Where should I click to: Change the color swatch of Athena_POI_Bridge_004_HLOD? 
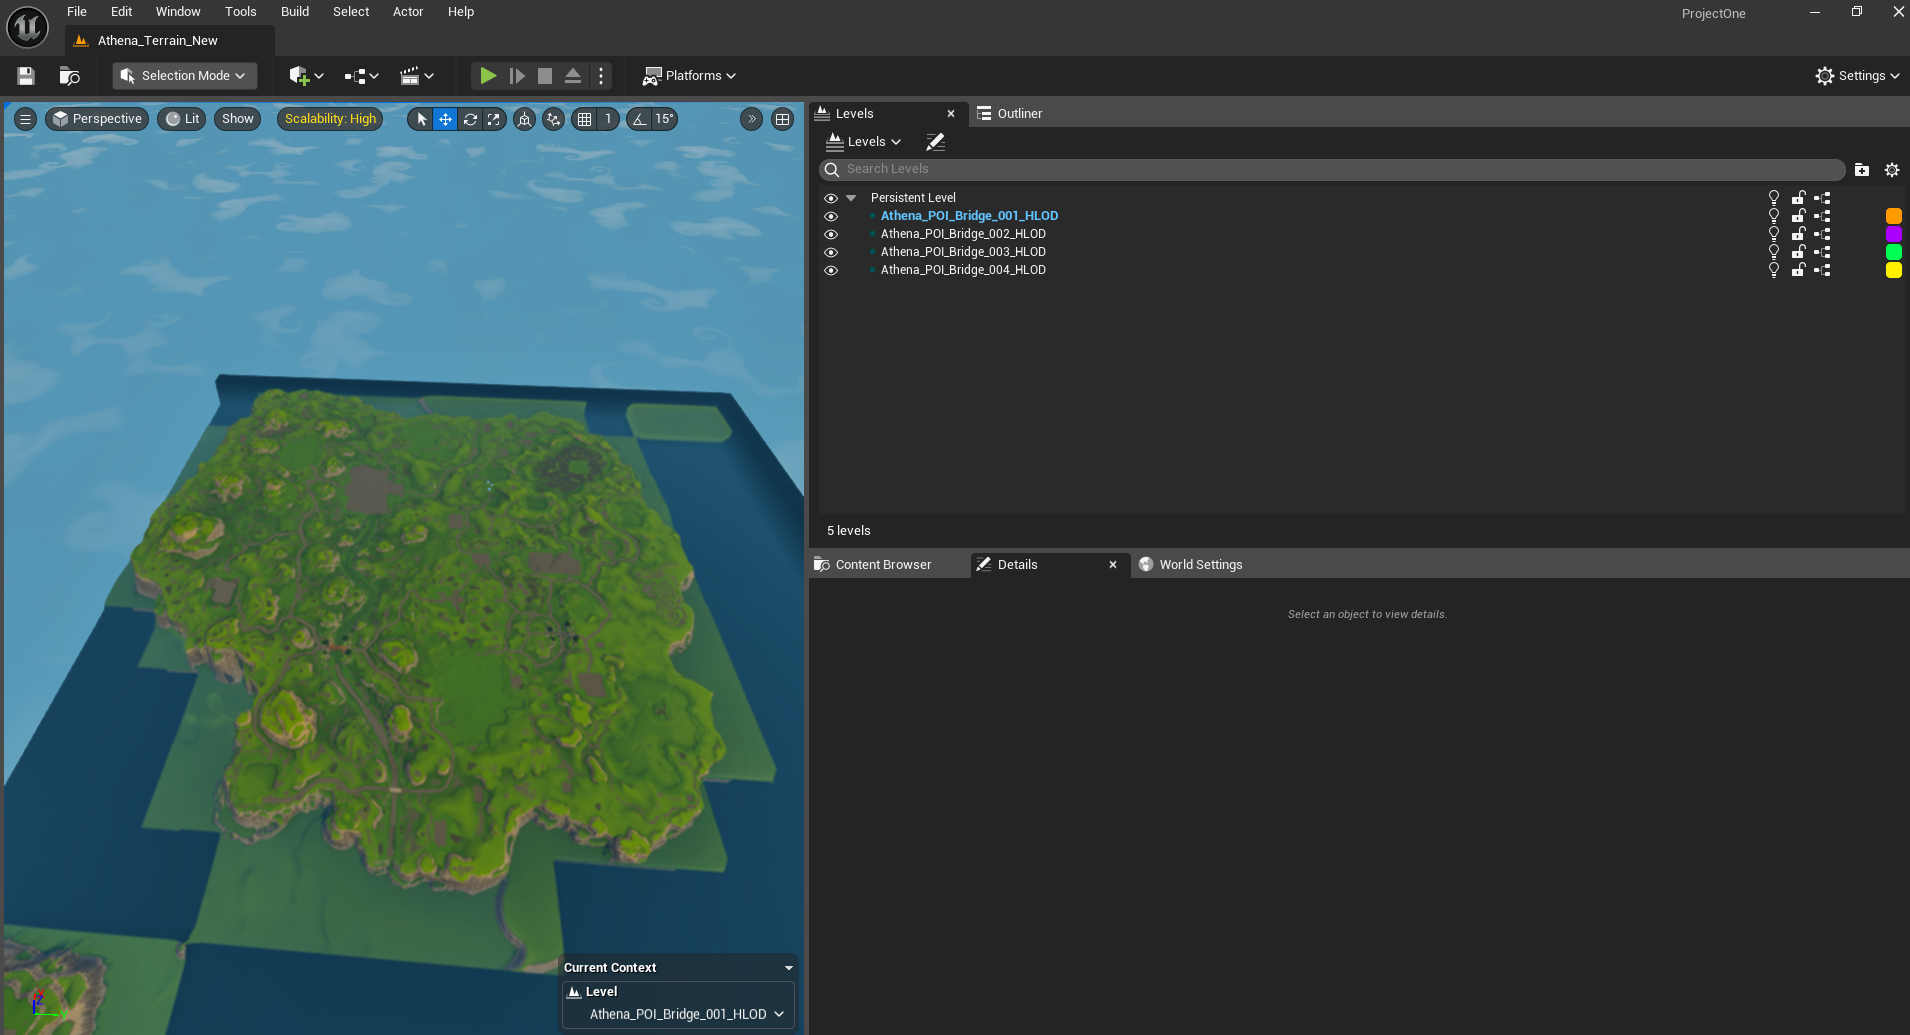click(1894, 270)
